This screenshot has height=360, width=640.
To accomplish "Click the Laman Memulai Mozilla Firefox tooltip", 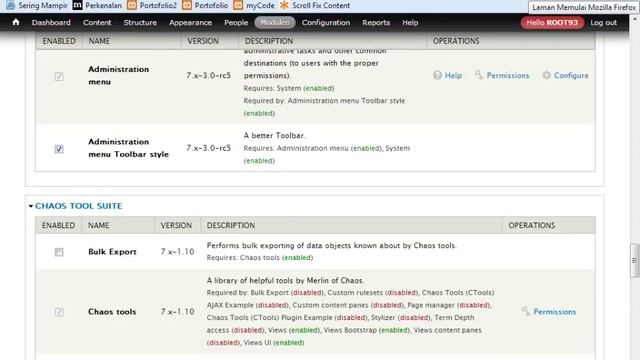I will tap(584, 7).
